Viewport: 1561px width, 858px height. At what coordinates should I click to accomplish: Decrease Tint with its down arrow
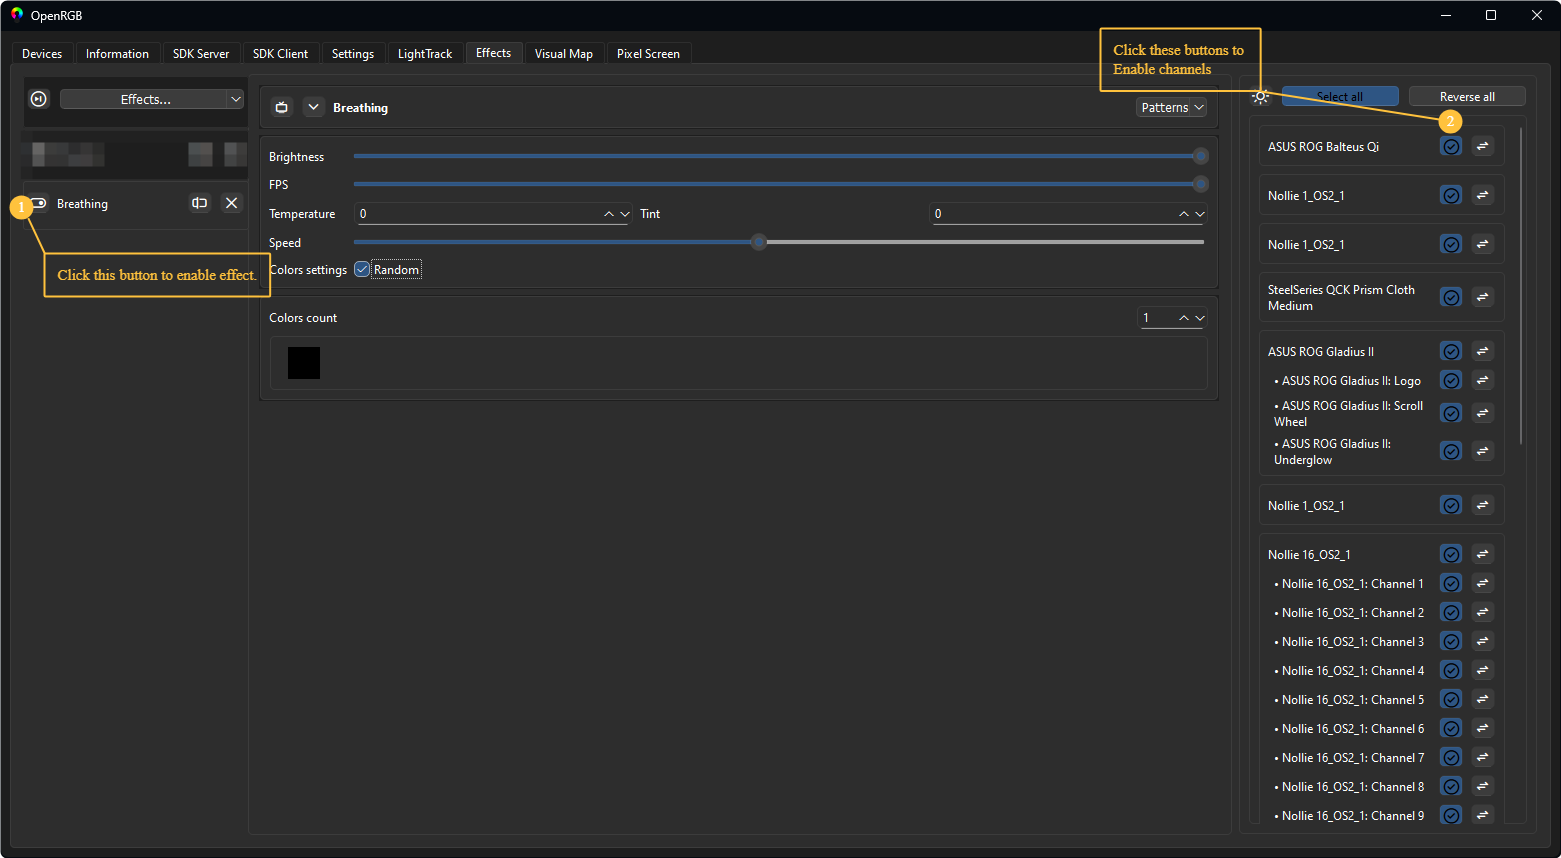(1200, 214)
